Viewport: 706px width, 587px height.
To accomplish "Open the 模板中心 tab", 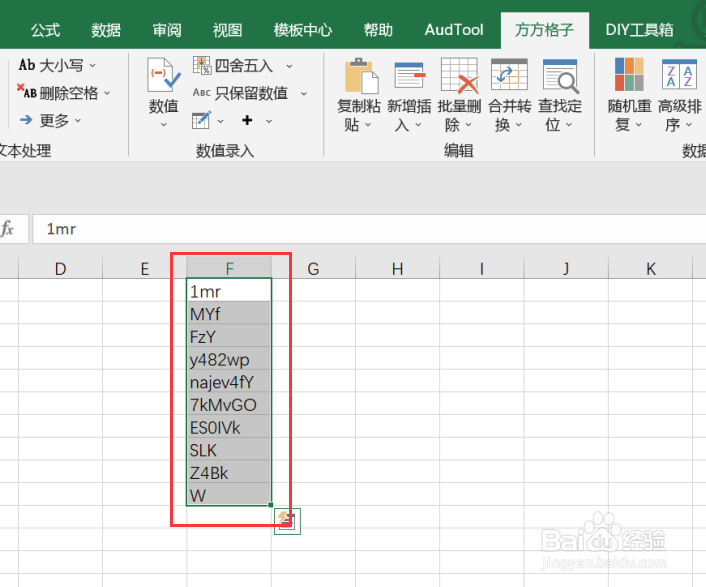I will tap(303, 30).
